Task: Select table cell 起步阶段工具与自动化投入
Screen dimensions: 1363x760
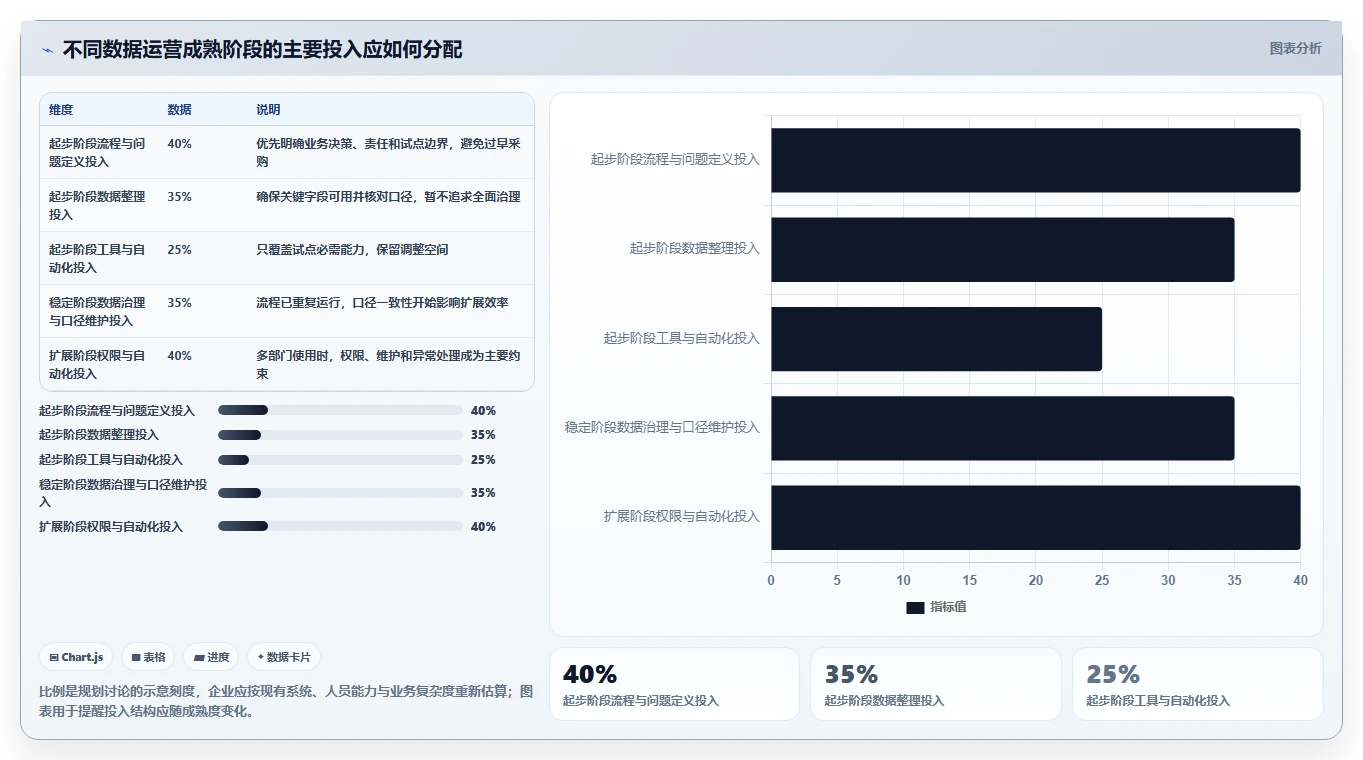Action: pyautogui.click(x=97, y=258)
